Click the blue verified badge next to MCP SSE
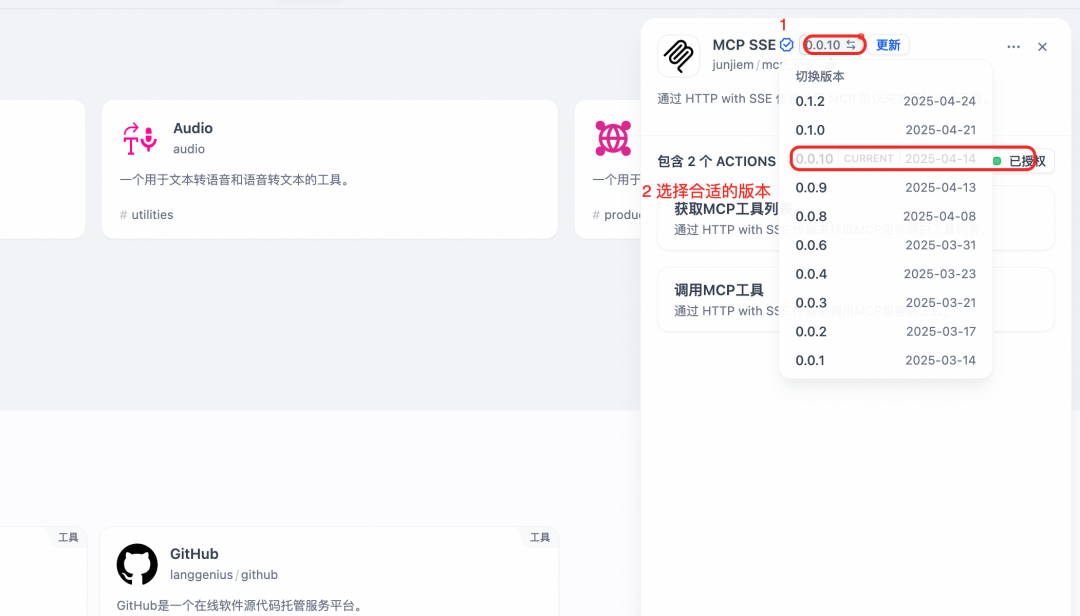 point(786,44)
